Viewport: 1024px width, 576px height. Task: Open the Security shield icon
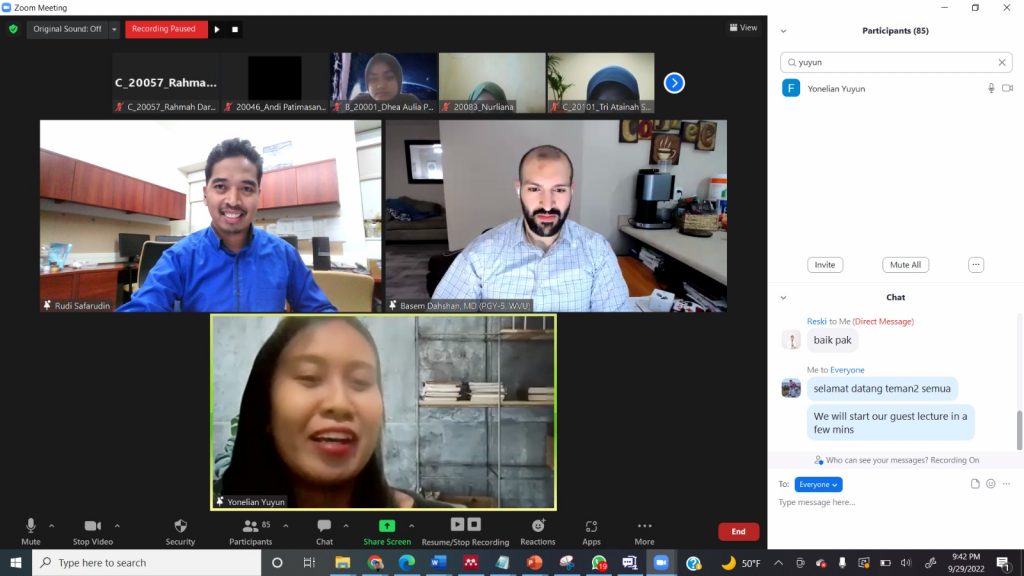coord(180,526)
